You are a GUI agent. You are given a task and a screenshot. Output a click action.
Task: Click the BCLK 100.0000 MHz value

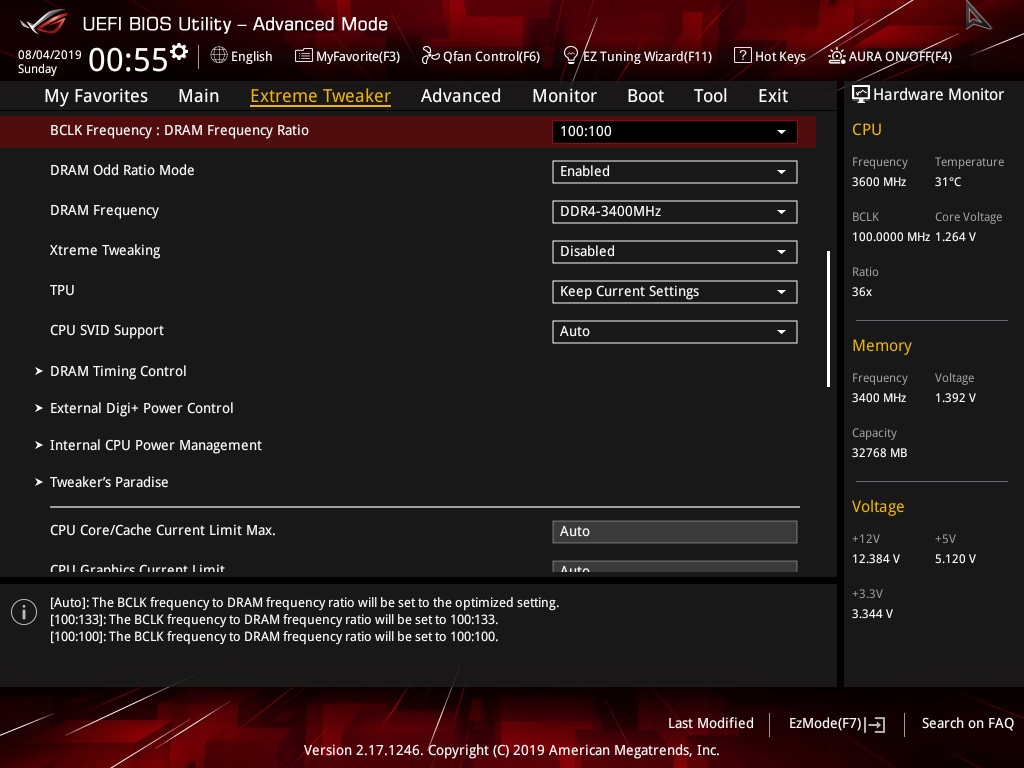[x=891, y=237]
